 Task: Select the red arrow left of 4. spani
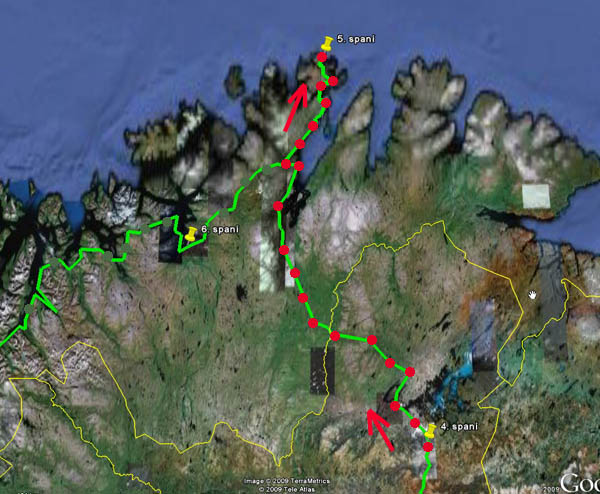coord(377,430)
